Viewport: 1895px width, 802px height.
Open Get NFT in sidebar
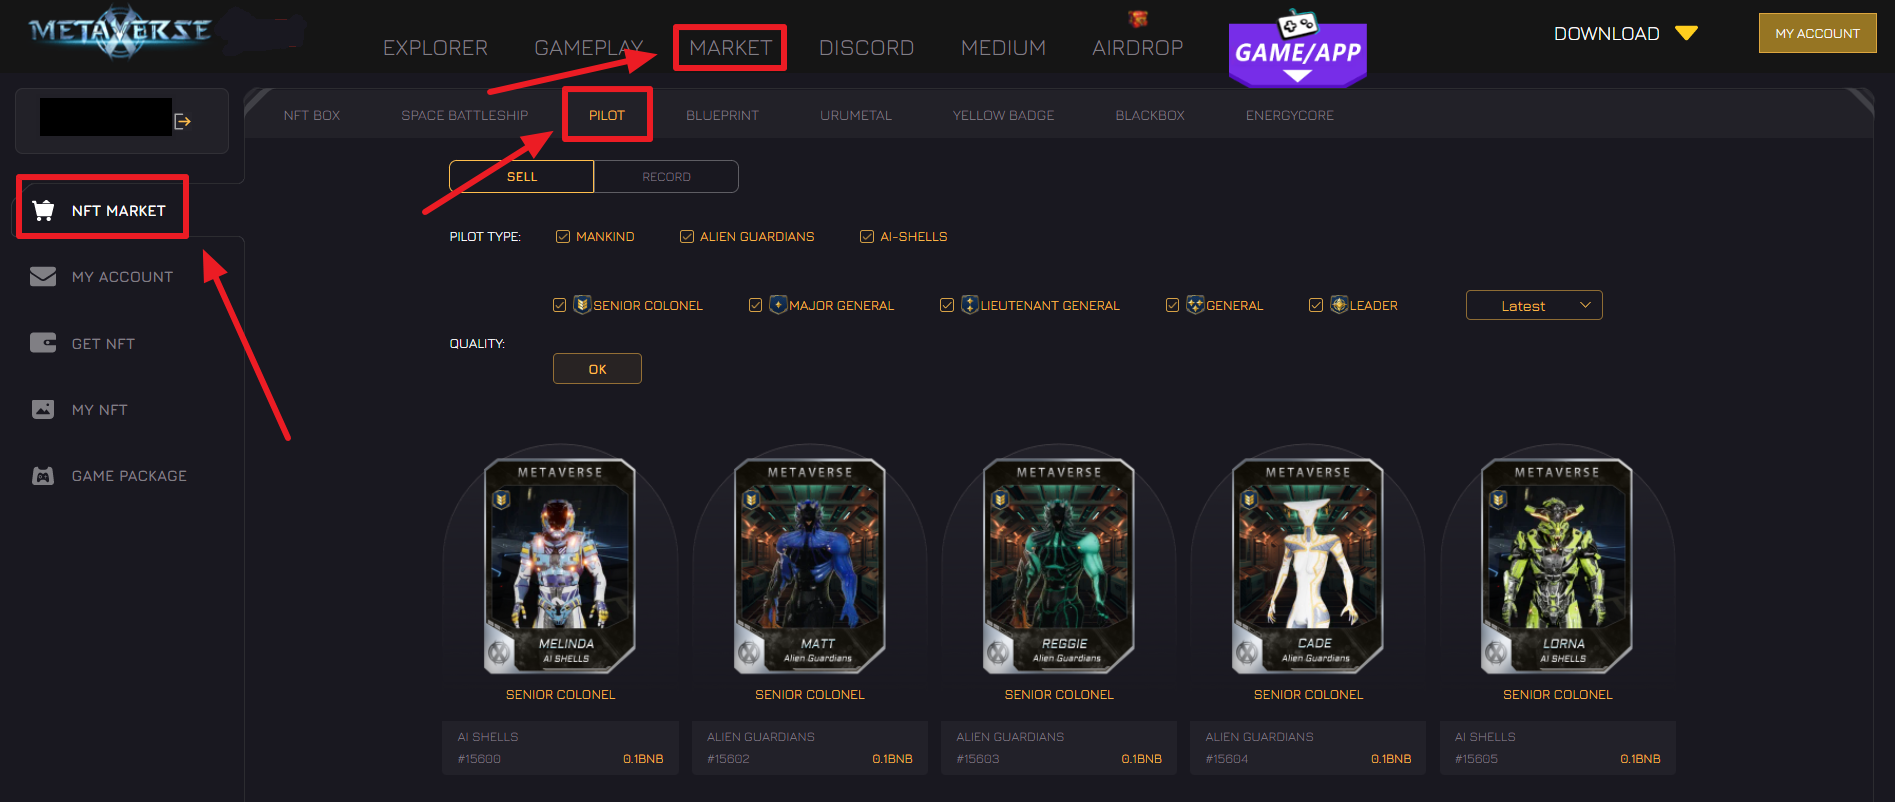[x=103, y=343]
